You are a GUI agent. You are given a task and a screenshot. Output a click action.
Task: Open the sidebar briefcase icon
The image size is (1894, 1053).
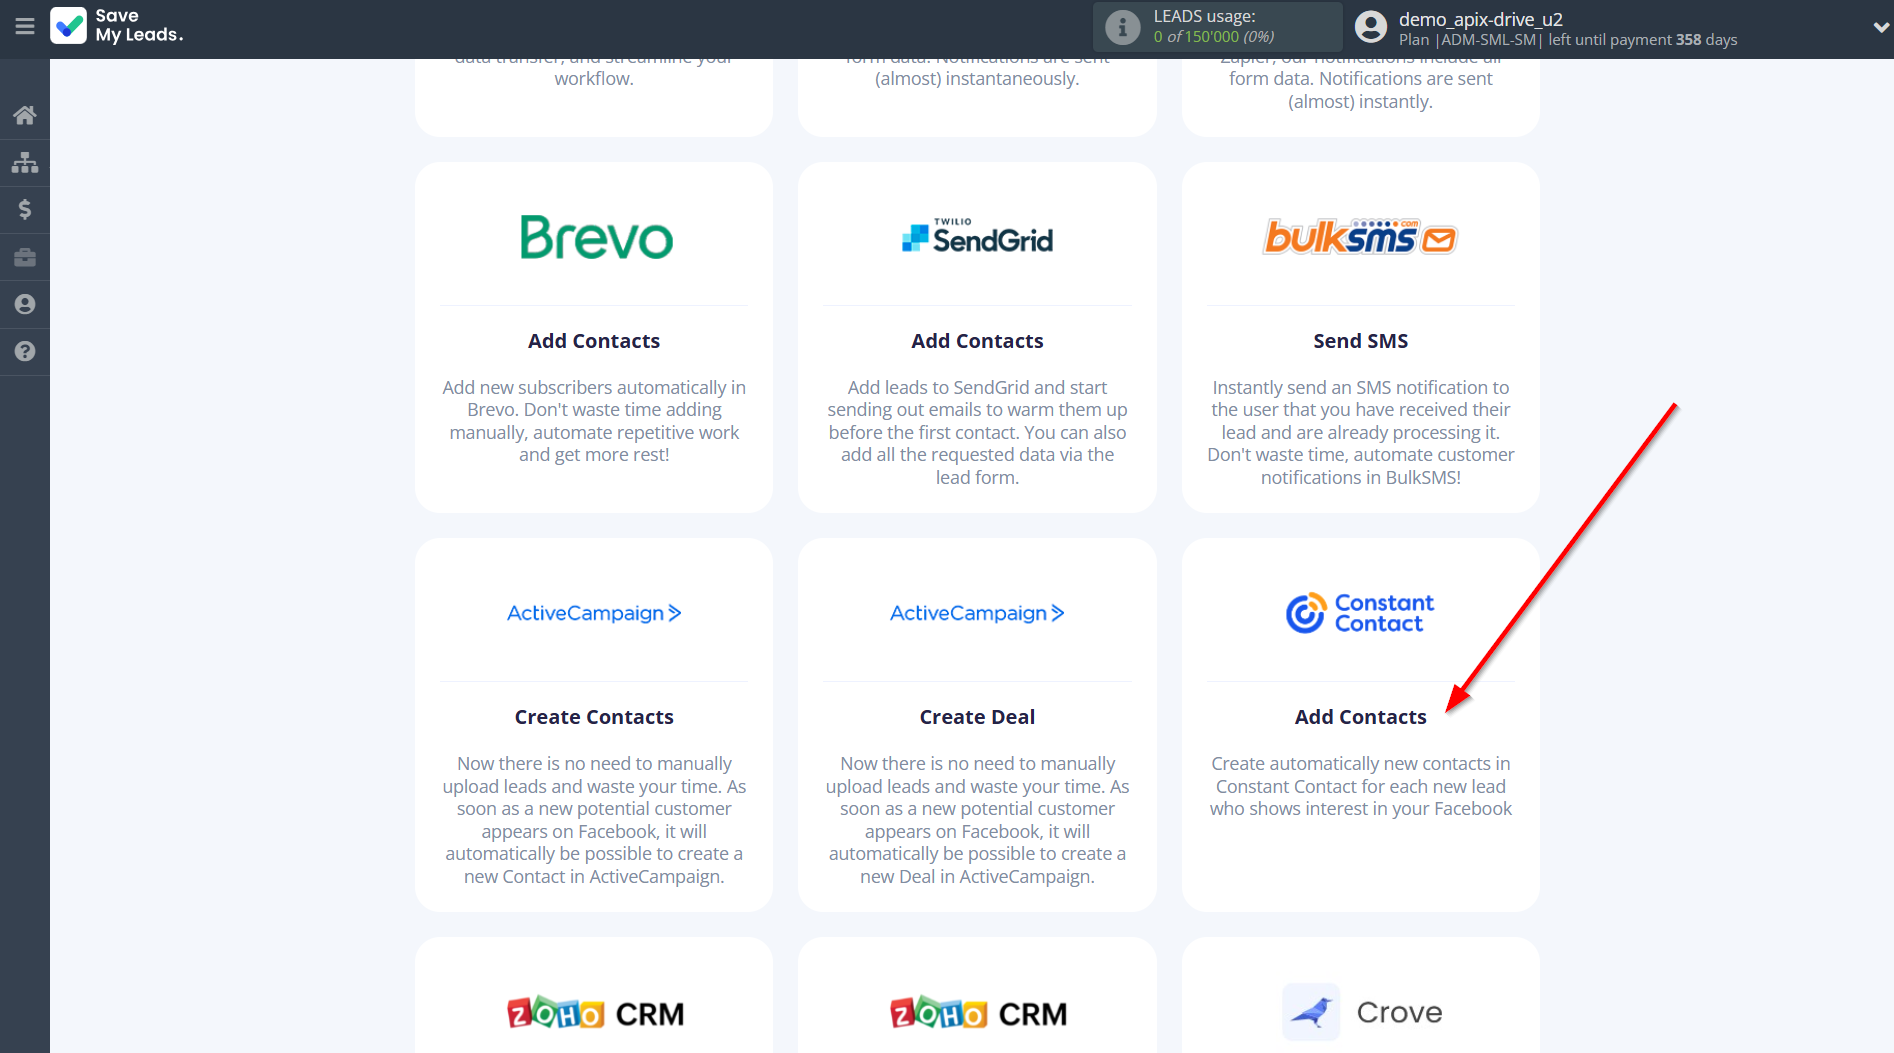[25, 257]
